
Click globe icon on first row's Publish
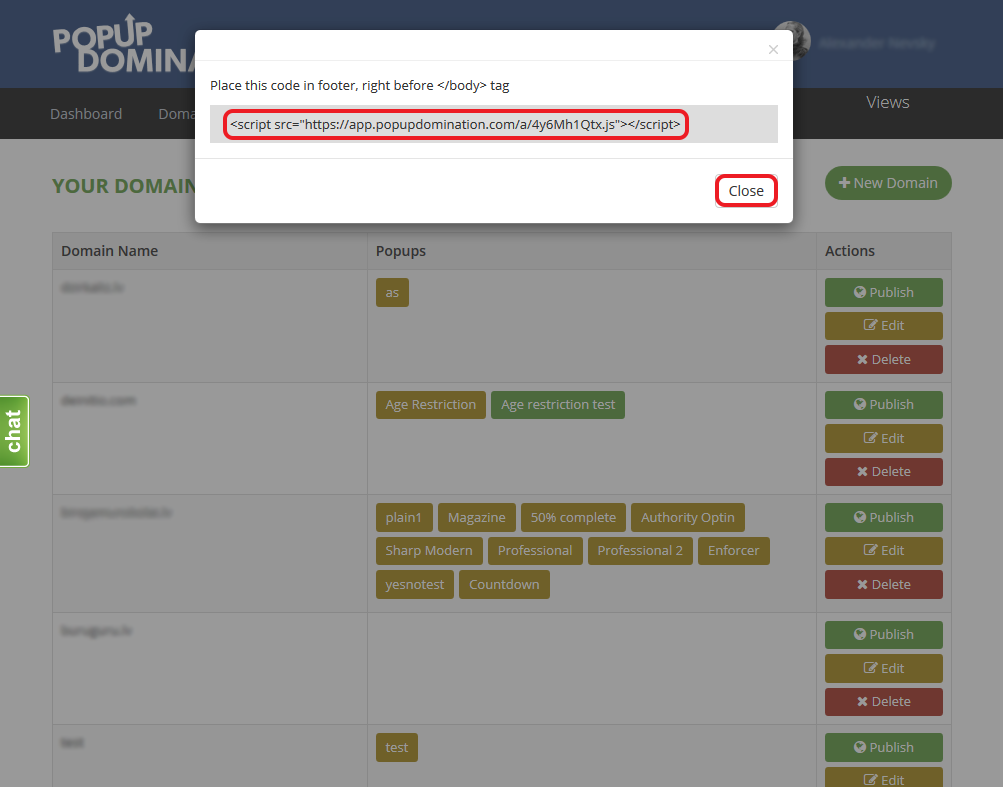click(x=860, y=292)
